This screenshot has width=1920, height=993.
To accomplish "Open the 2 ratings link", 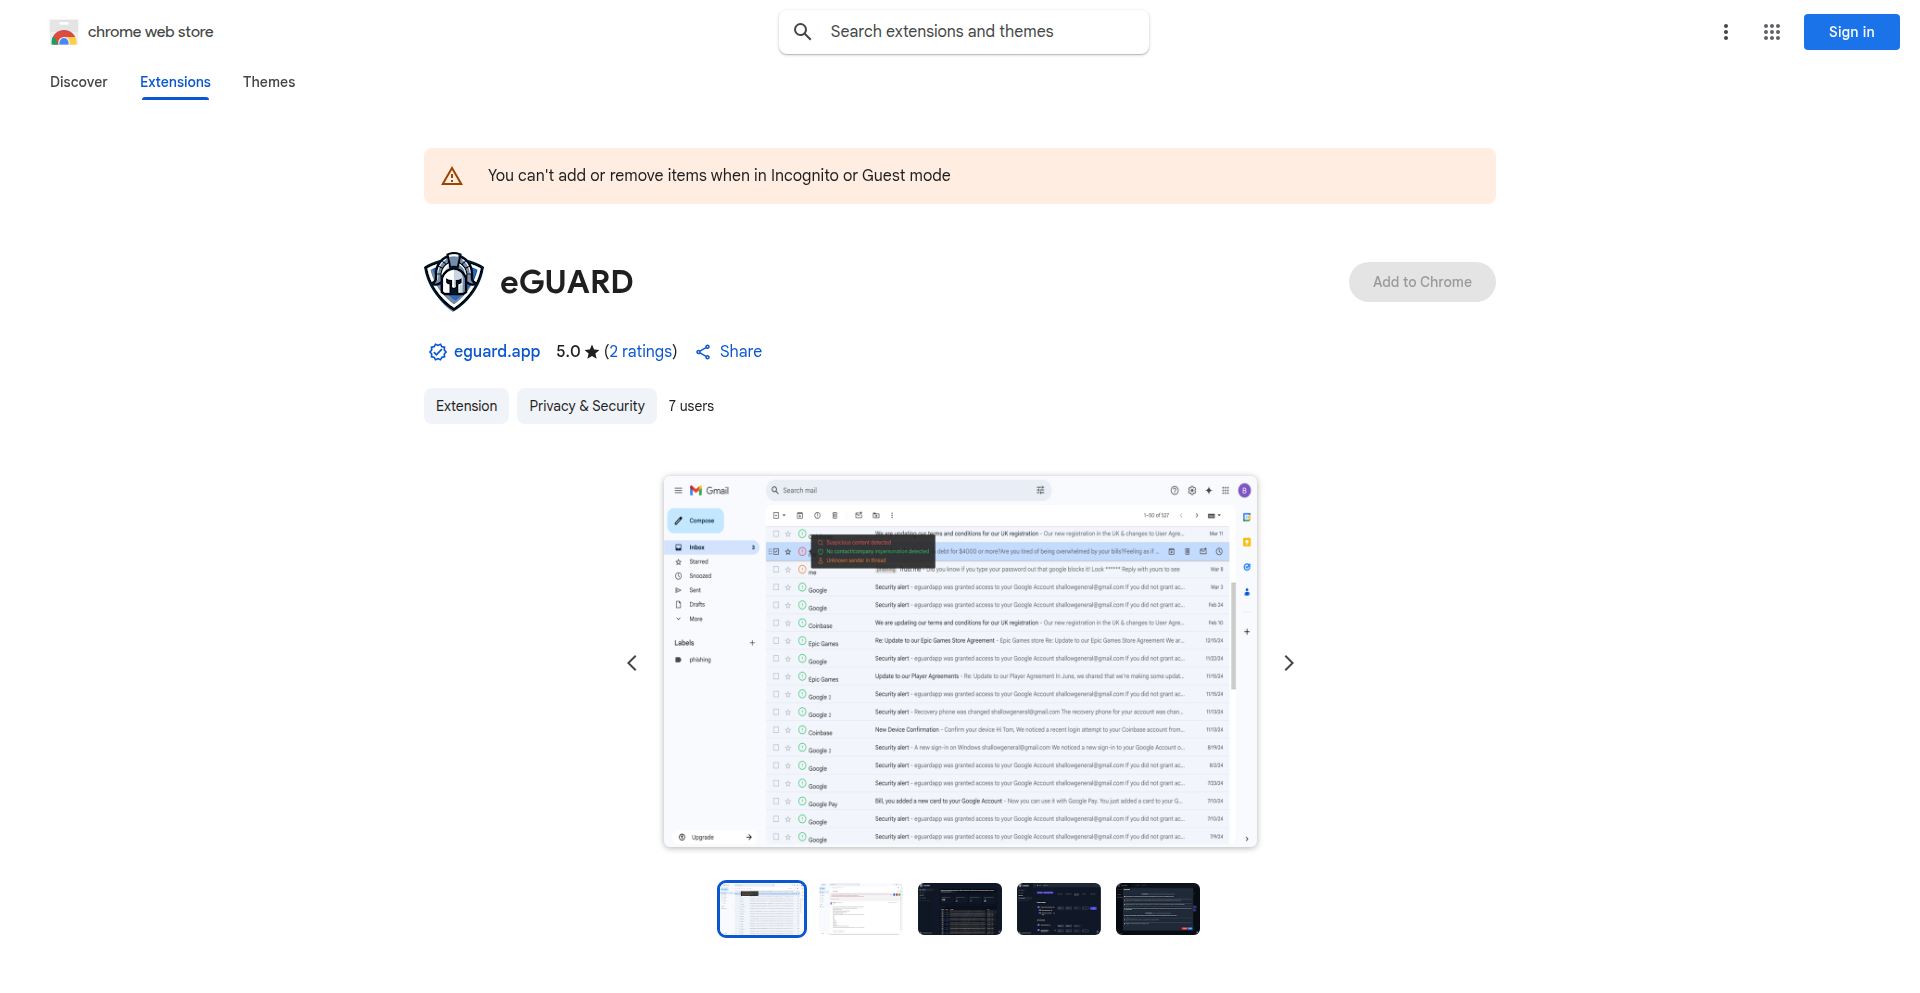I will tap(641, 352).
